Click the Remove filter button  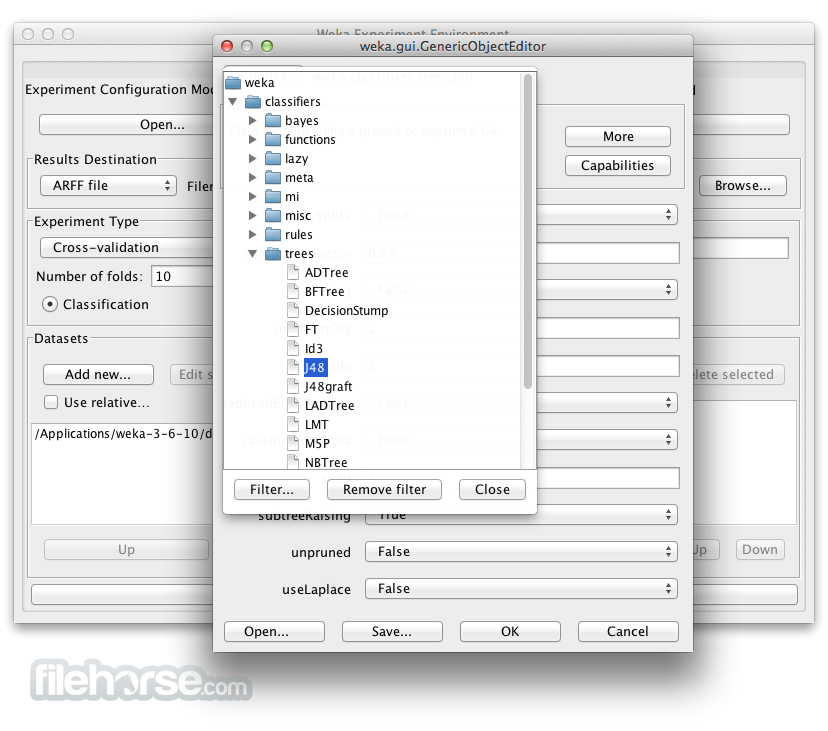[384, 490]
